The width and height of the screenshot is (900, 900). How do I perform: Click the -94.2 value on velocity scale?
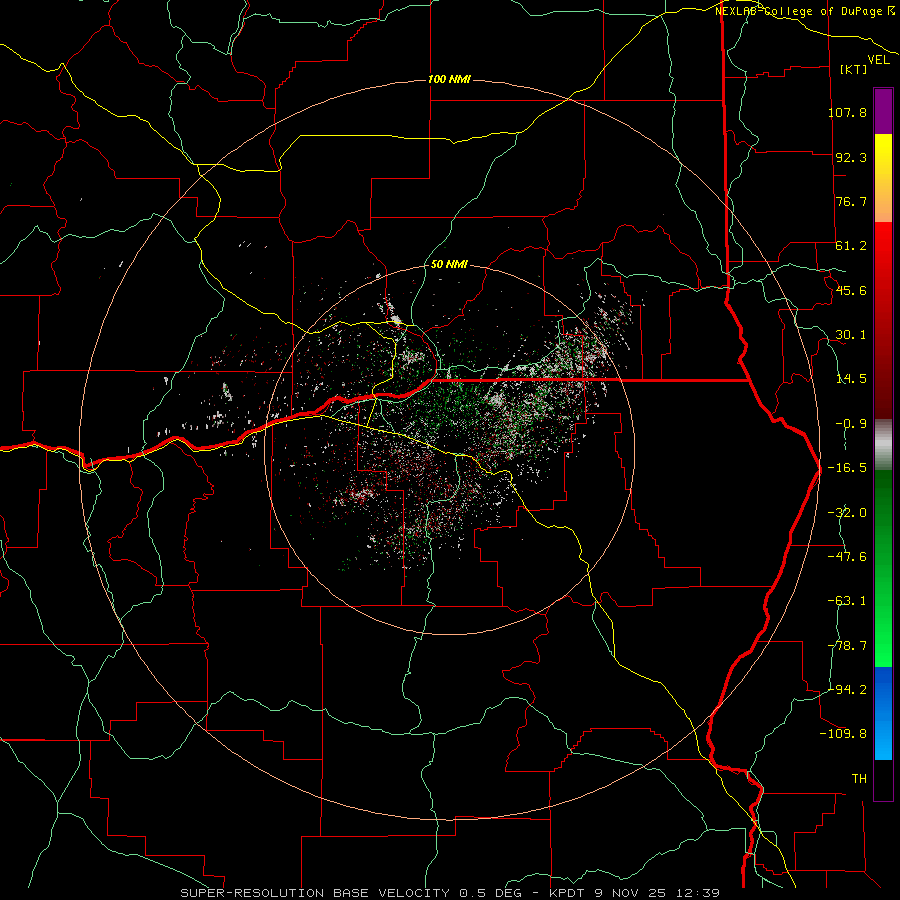click(x=847, y=690)
